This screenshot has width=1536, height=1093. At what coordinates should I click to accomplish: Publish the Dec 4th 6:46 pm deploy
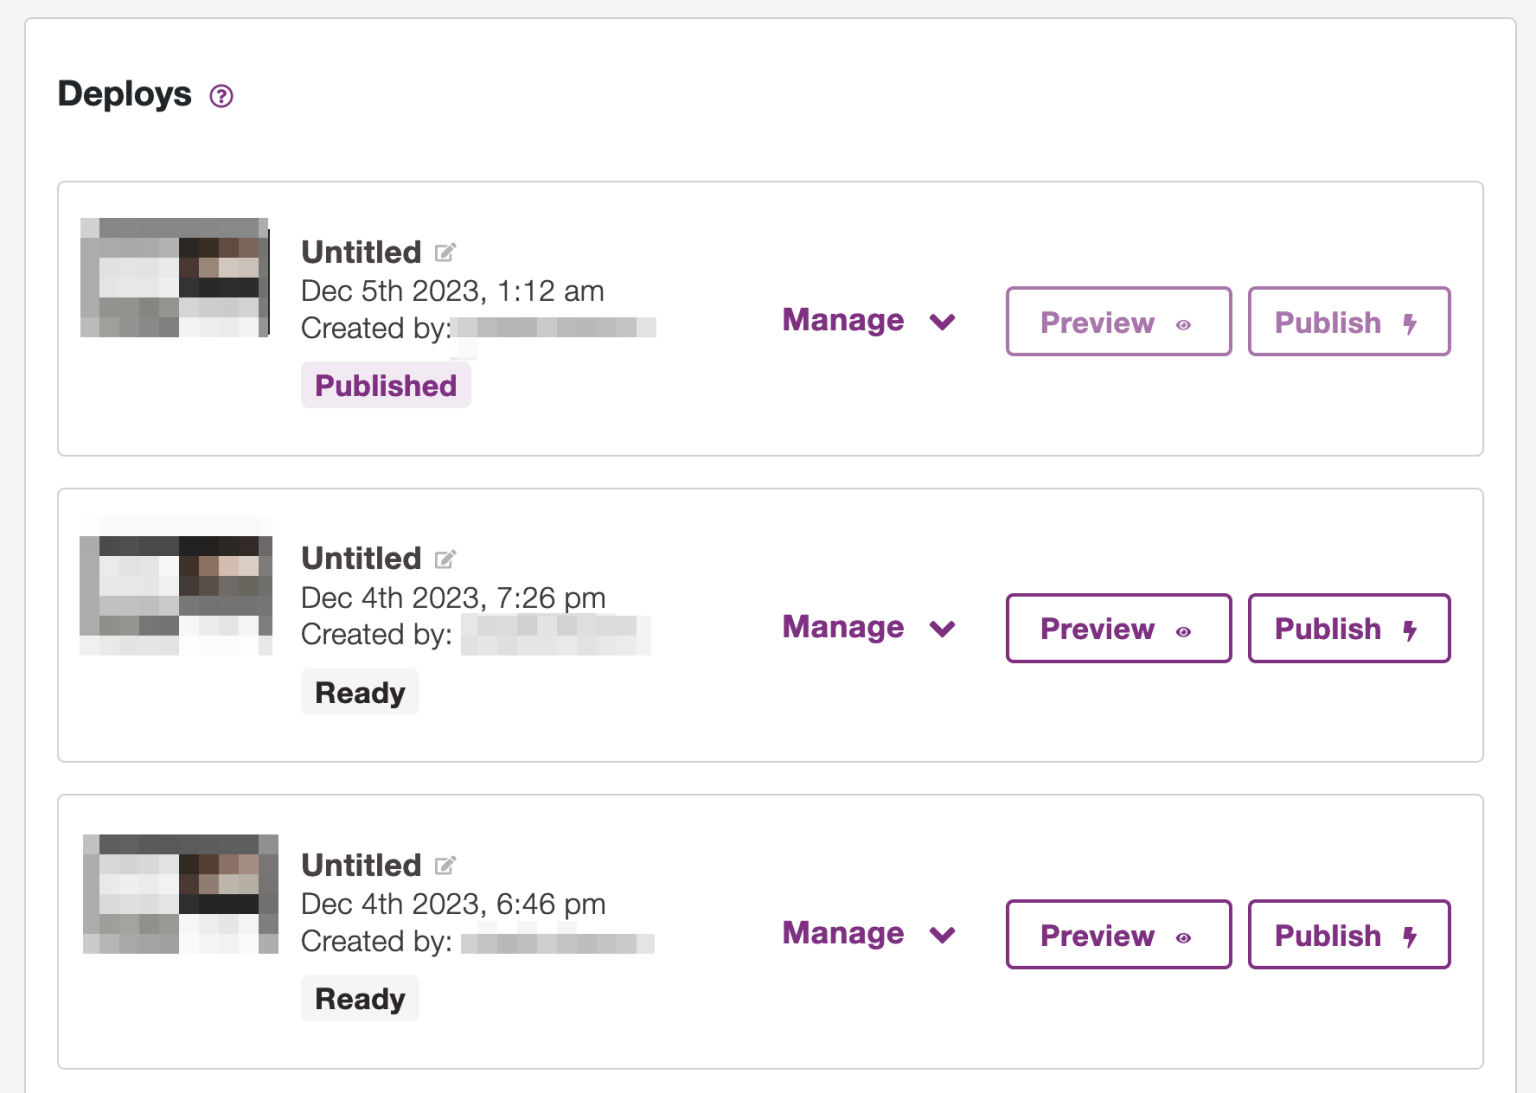[1348, 935]
